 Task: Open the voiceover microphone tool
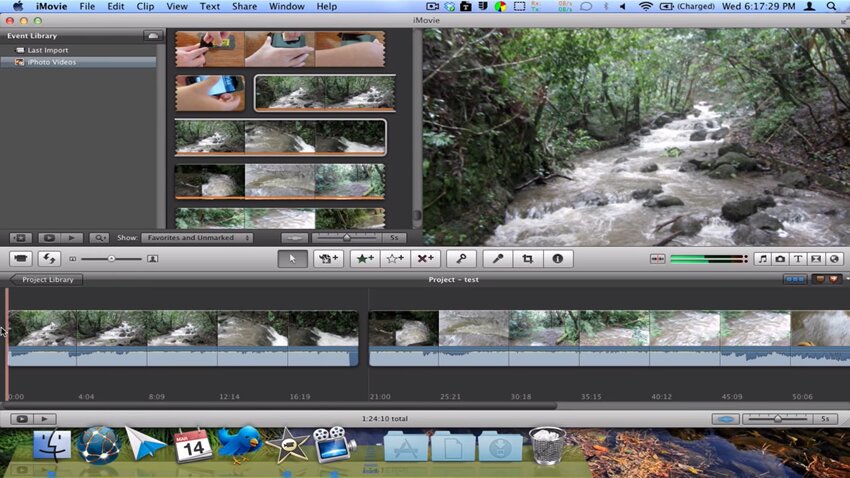(x=498, y=259)
